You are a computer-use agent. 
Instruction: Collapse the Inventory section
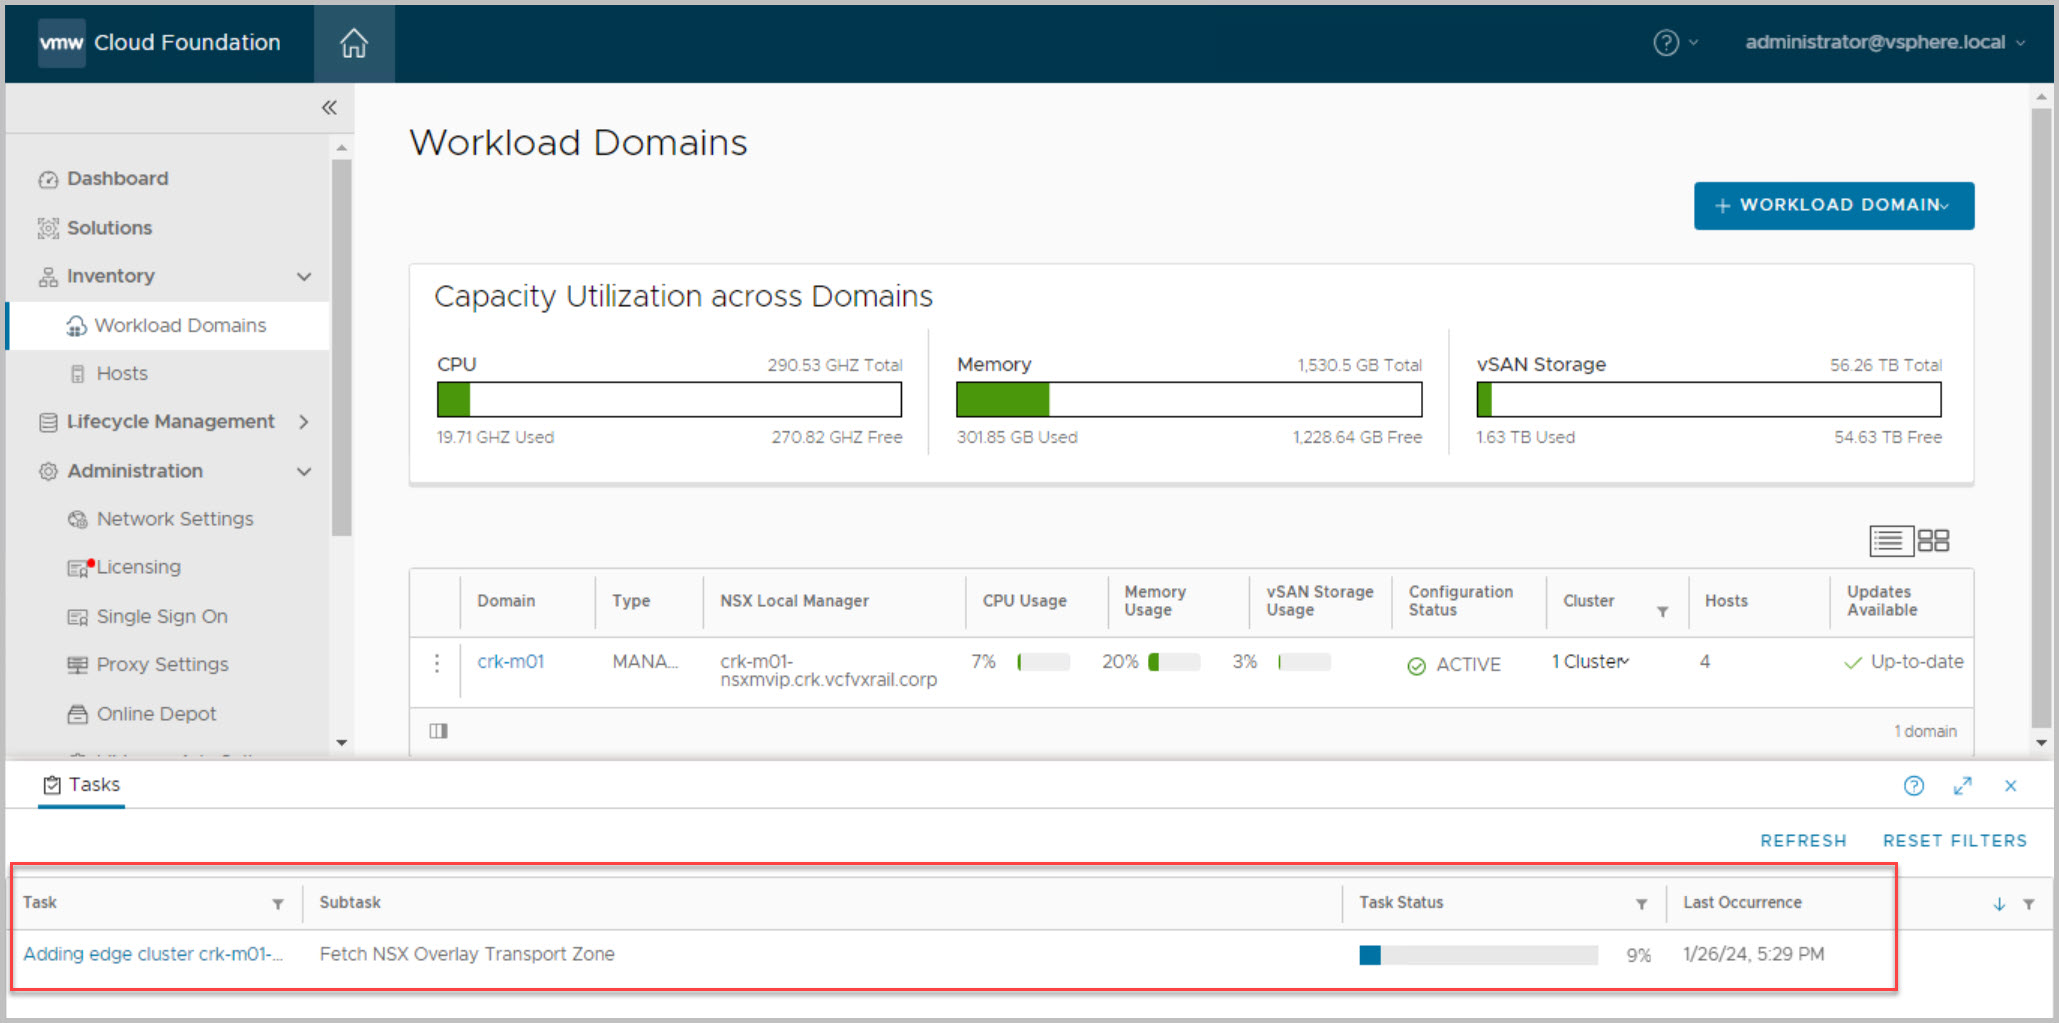[x=304, y=277]
